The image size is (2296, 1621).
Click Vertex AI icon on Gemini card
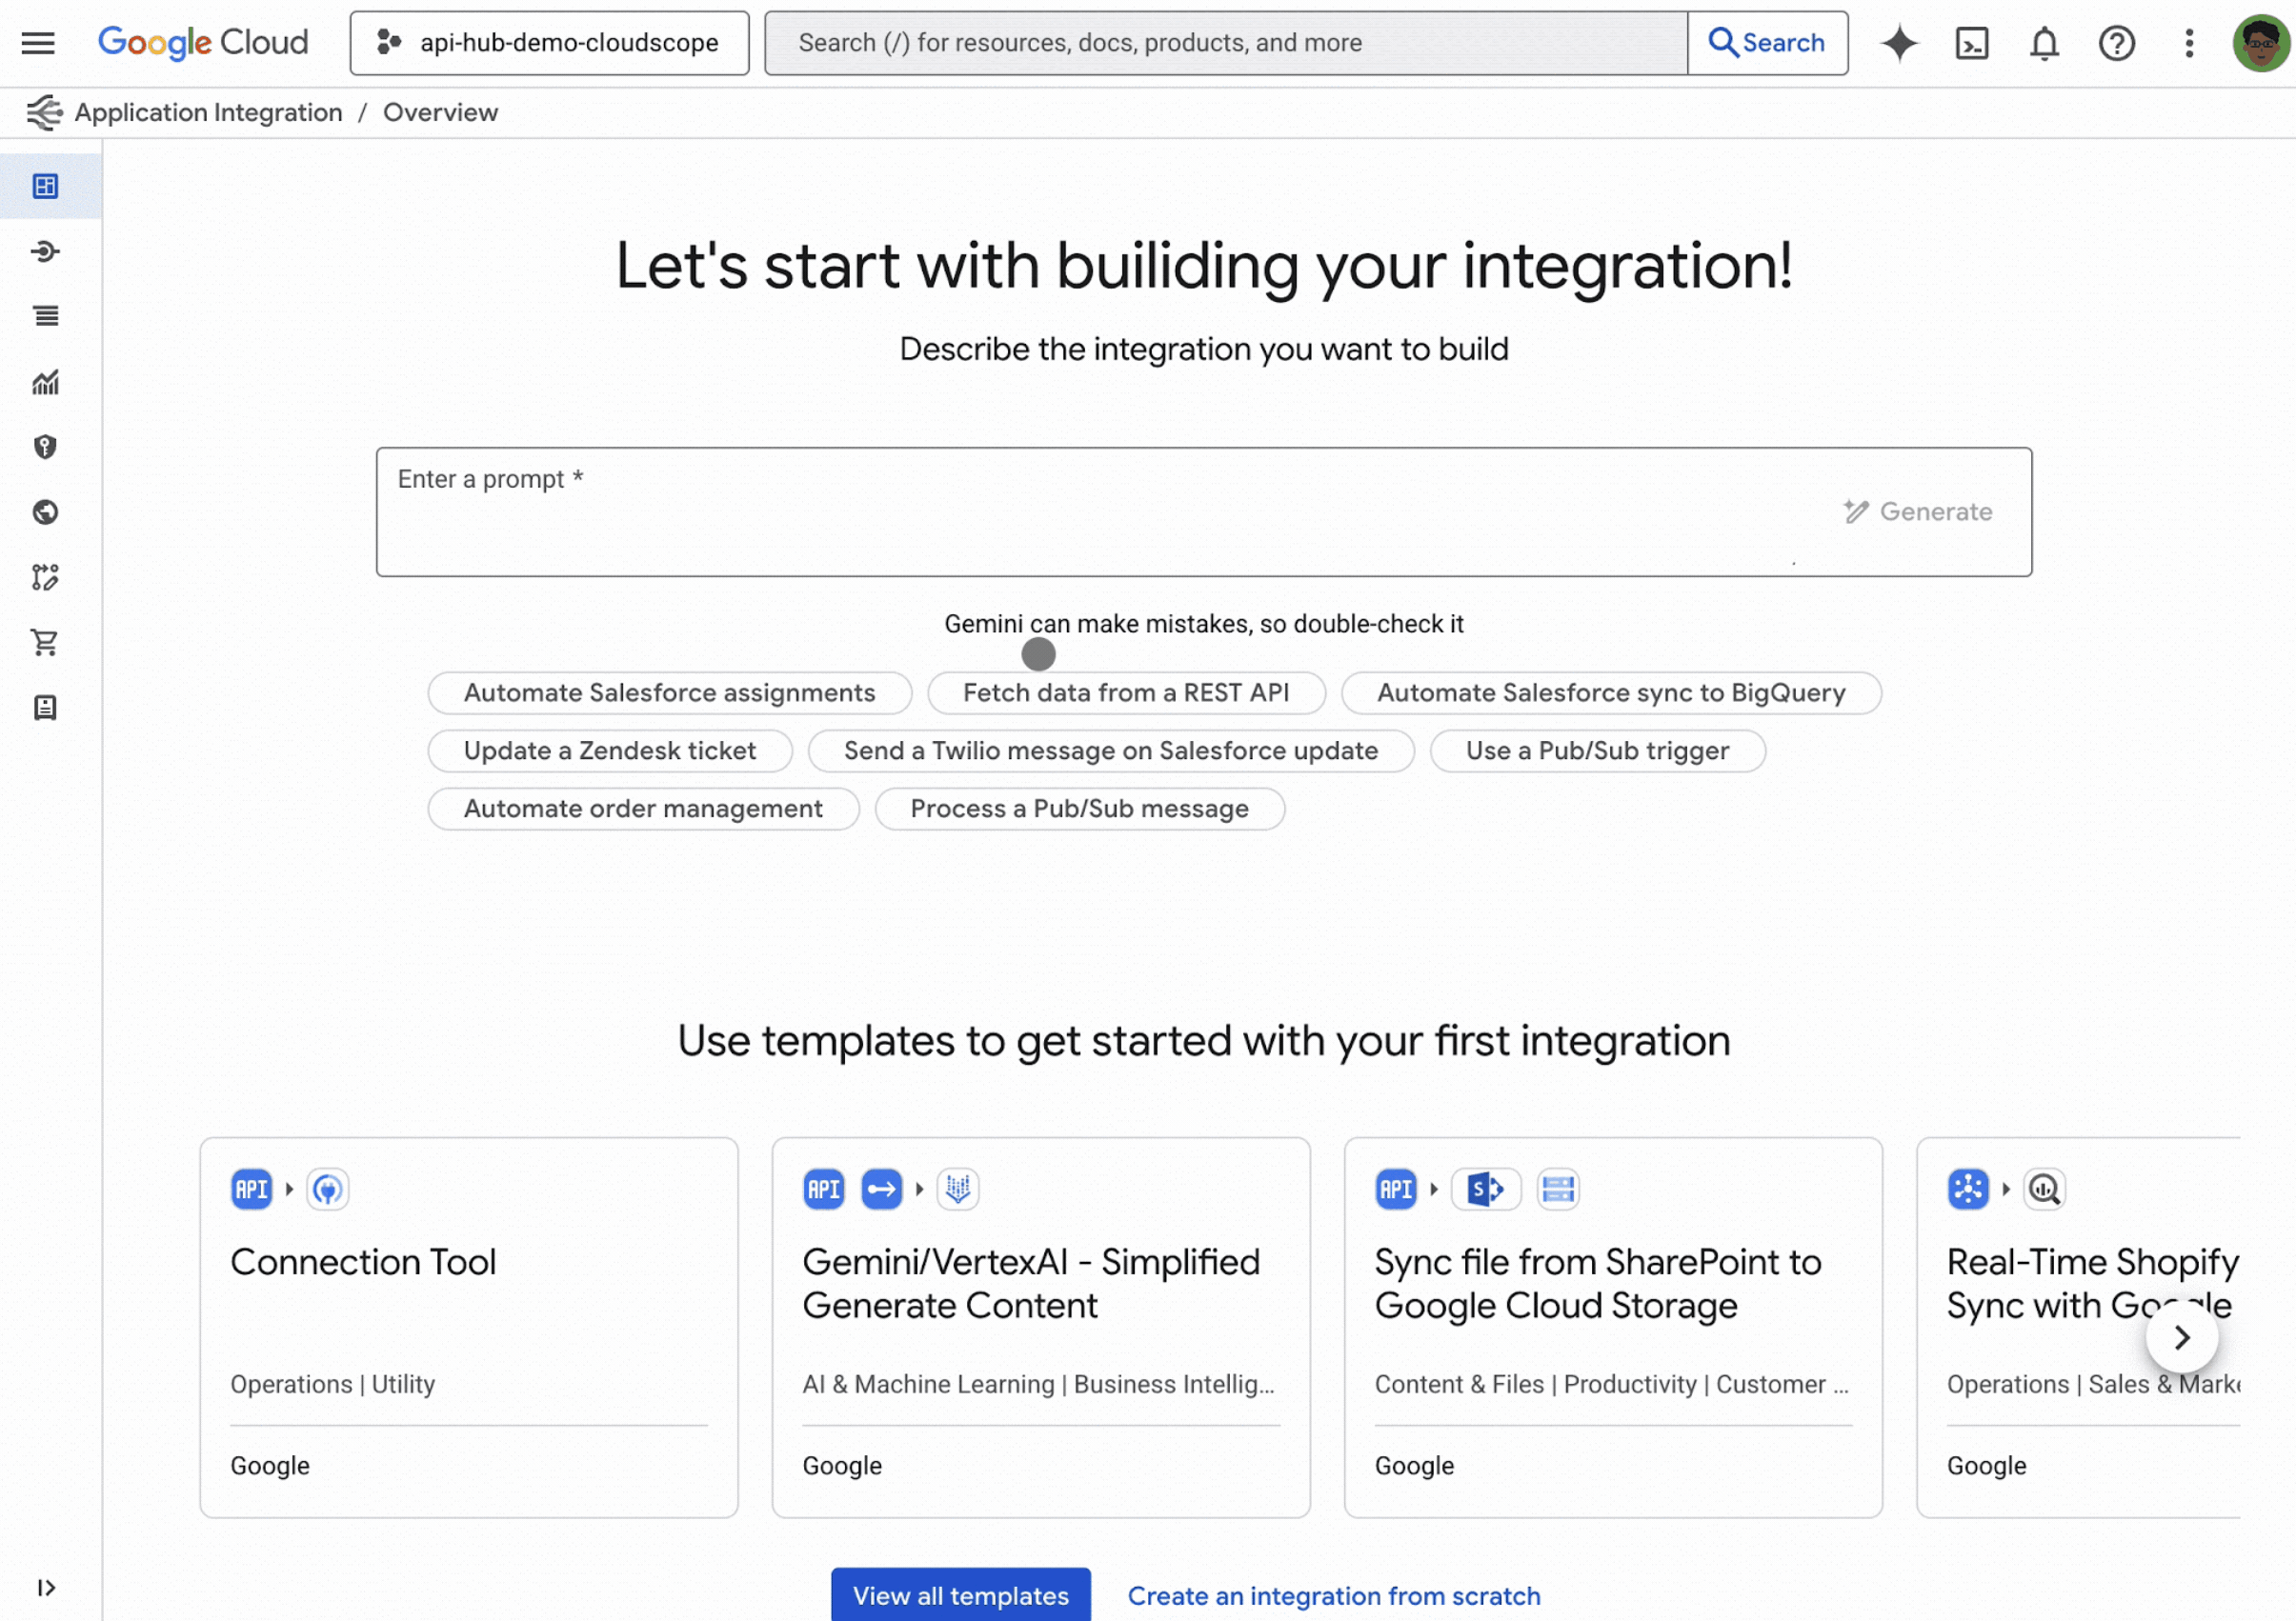(957, 1190)
